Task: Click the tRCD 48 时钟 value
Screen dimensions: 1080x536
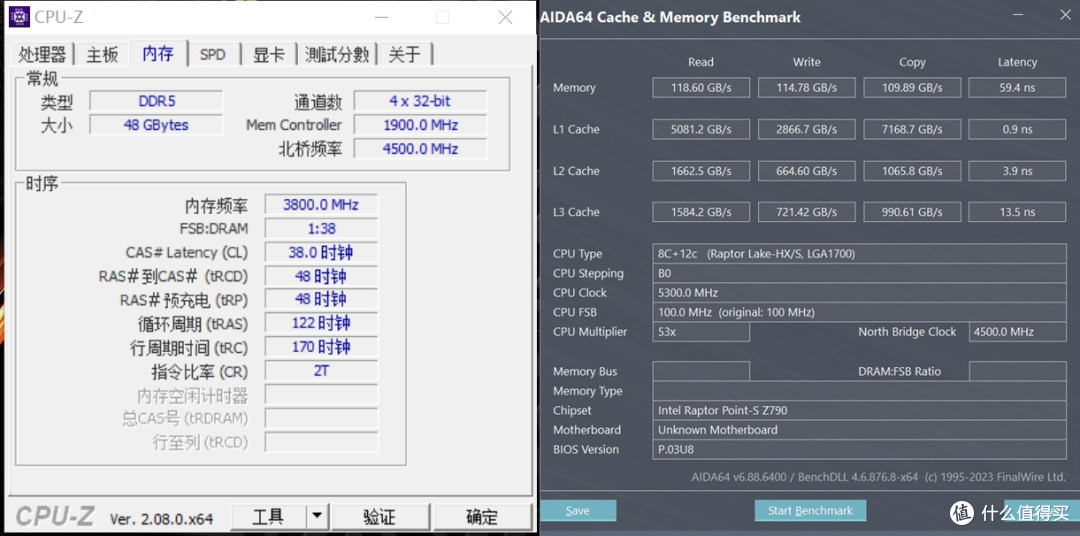Action: 321,276
